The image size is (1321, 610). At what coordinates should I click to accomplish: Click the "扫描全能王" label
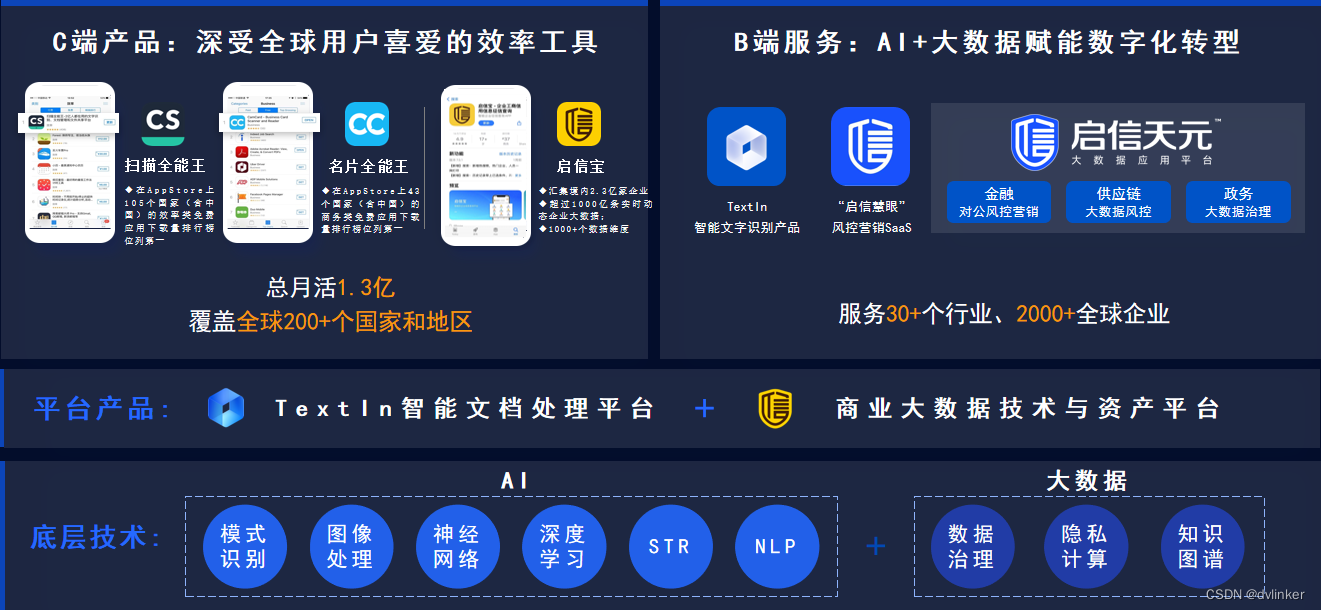[x=165, y=166]
